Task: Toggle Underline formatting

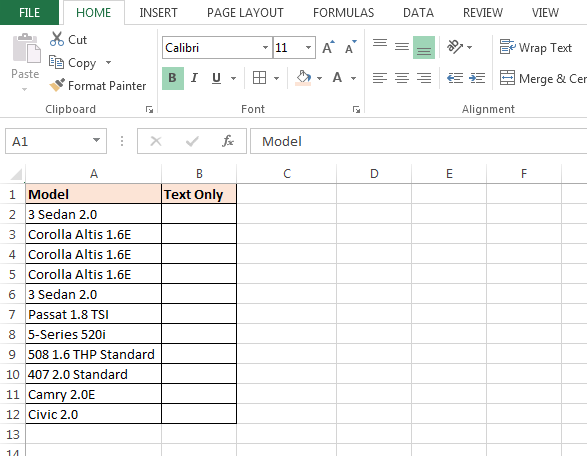Action: (x=216, y=78)
